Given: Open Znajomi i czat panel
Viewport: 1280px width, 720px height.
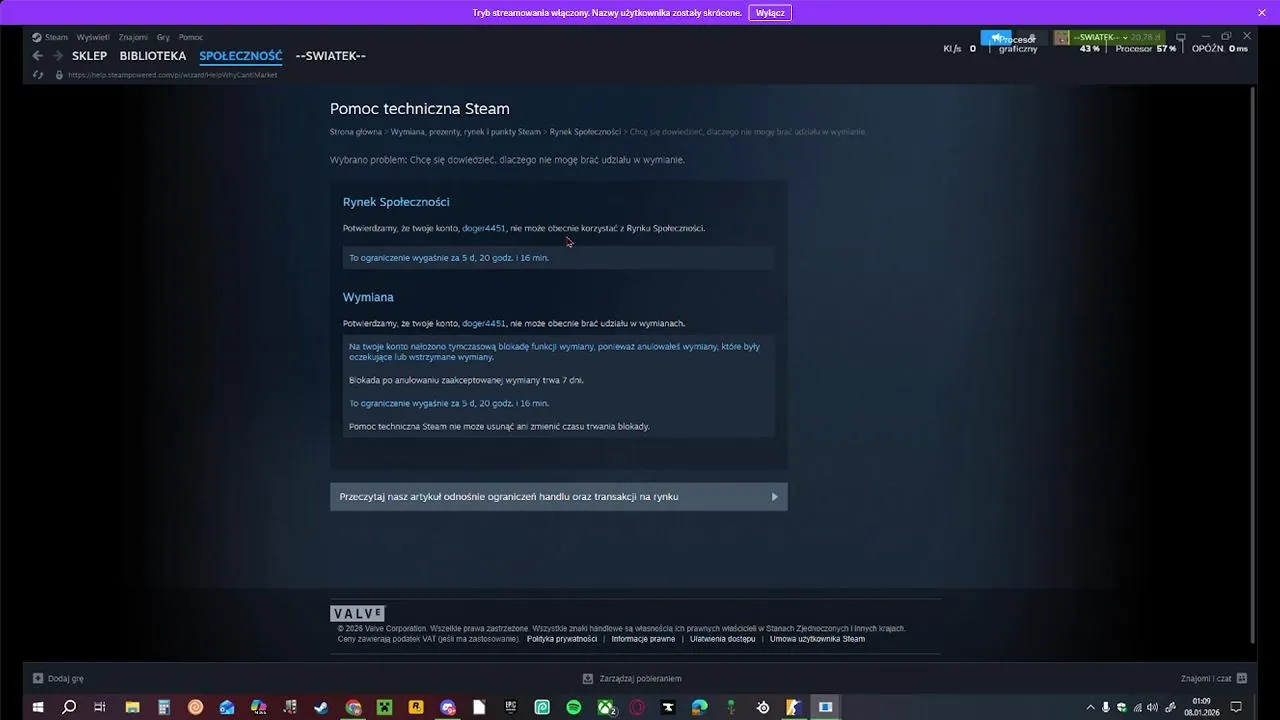Looking at the screenshot, I should tap(1214, 678).
